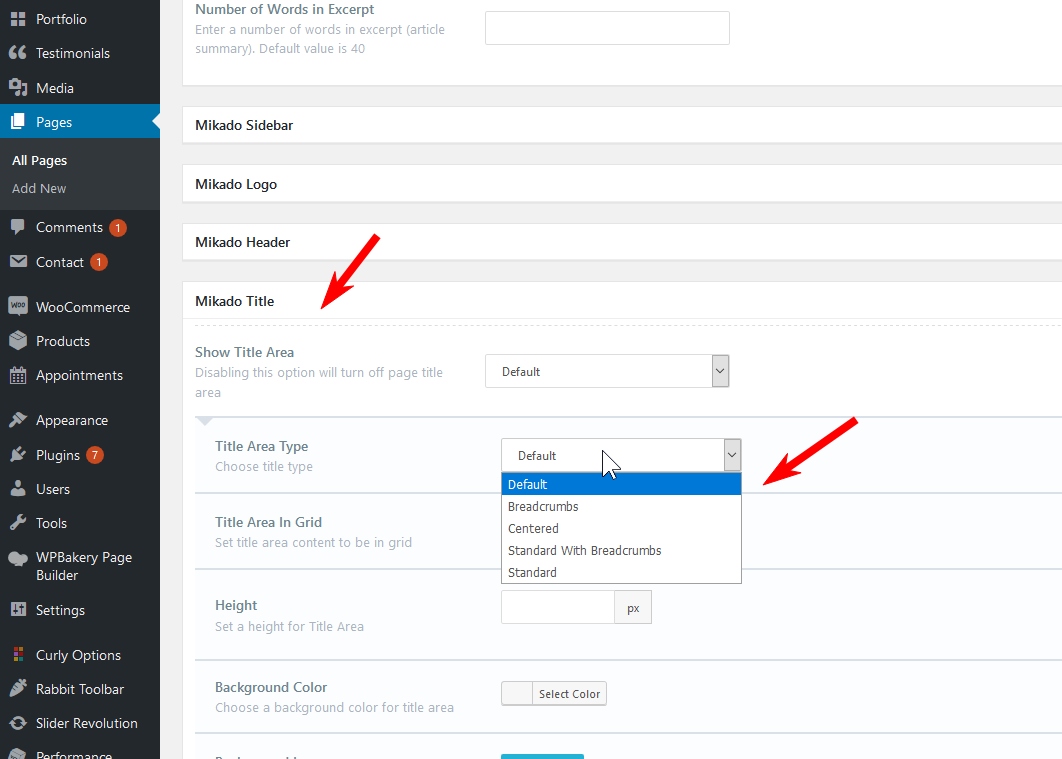The height and width of the screenshot is (759, 1062).
Task: Open the Rabbit Toolbar menu
Action: coord(80,689)
